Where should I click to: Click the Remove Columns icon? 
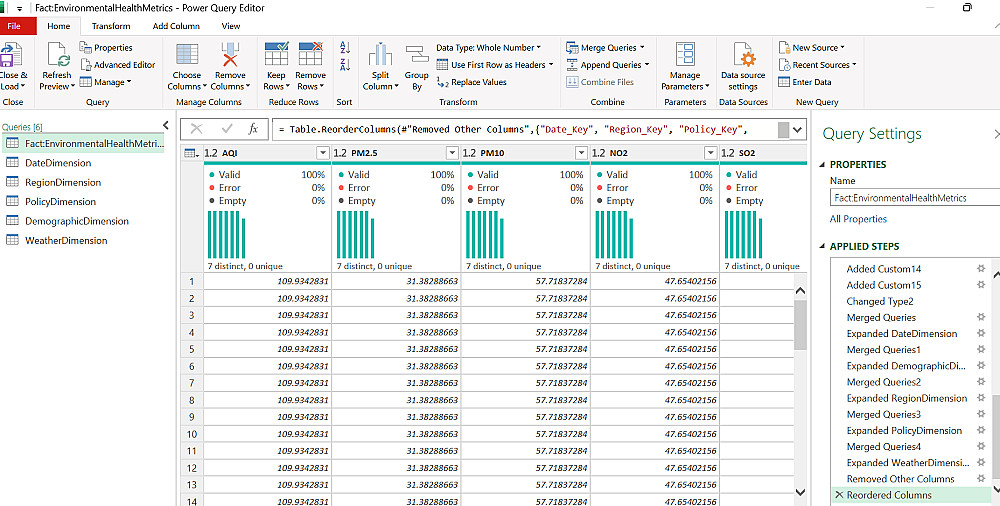pyautogui.click(x=230, y=55)
